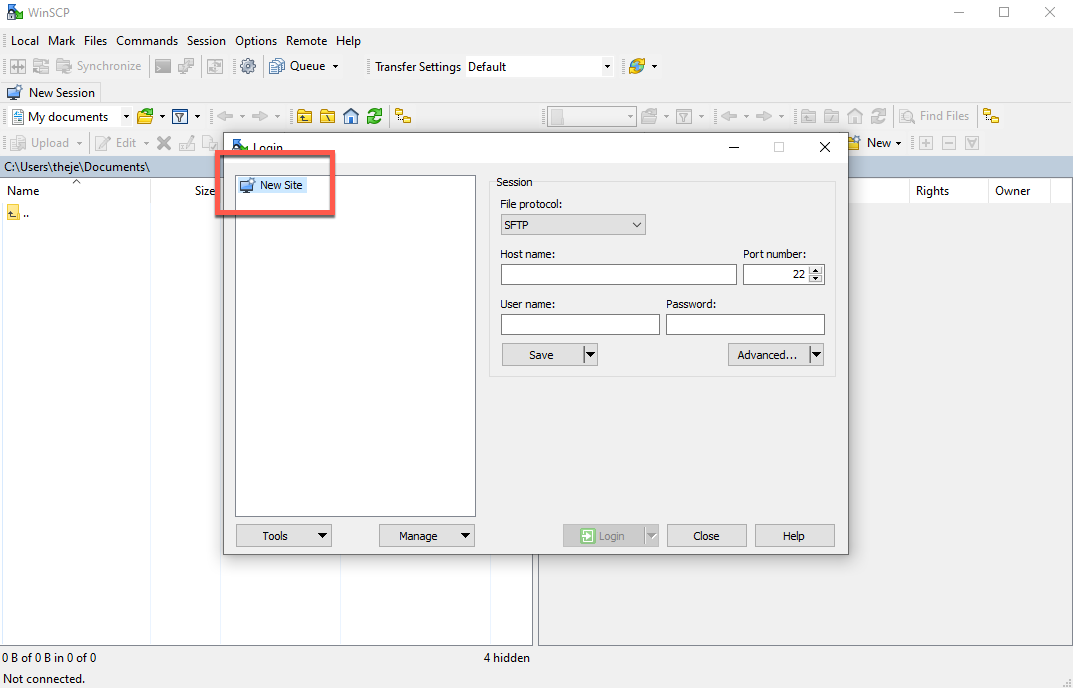Screen dimensions: 1073x688
Task: Click the remote panel filter icon
Action: [684, 116]
